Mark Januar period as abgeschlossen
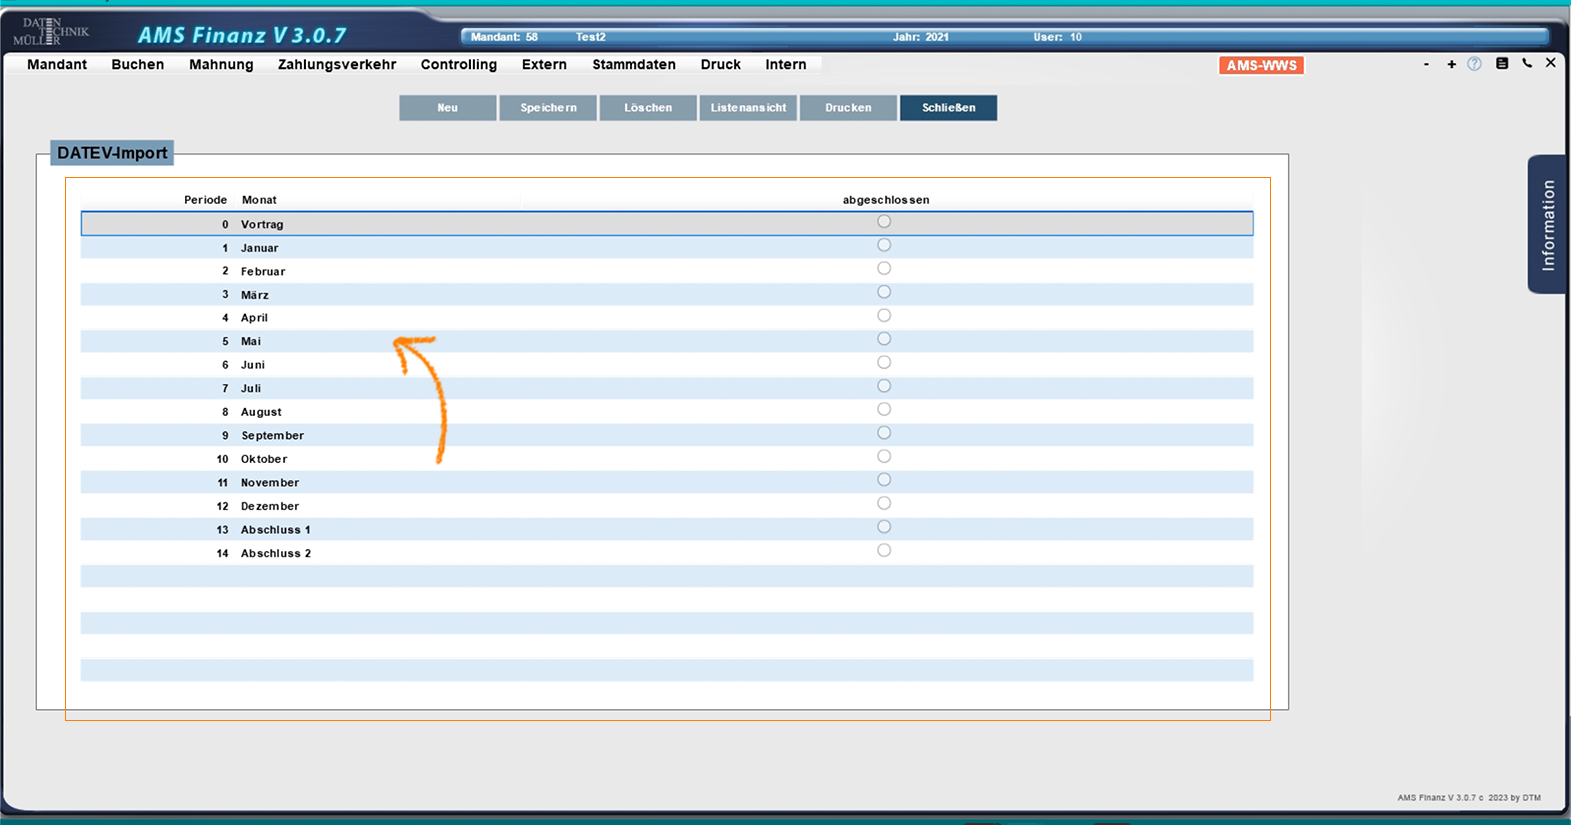Viewport: 1572px width, 825px height. coord(884,245)
